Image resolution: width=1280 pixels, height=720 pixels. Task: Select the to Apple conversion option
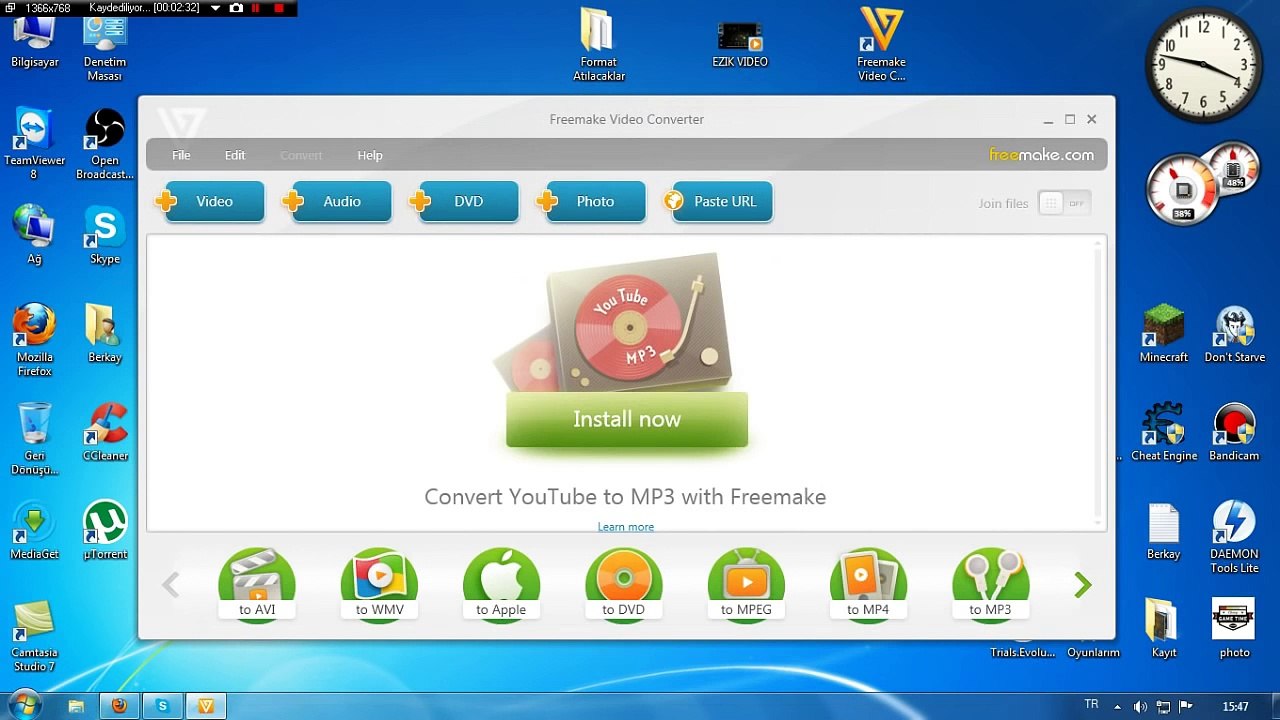pos(501,584)
